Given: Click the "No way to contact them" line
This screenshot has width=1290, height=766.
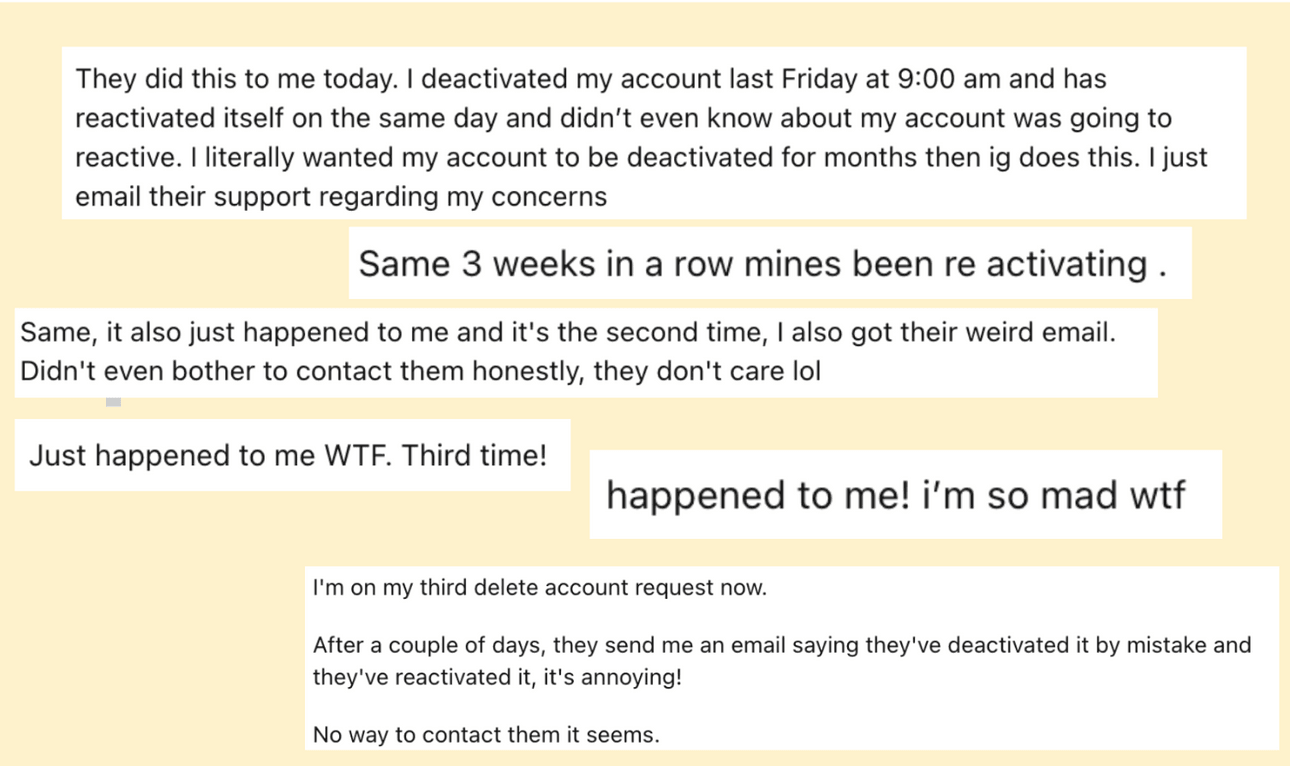Looking at the screenshot, I should coord(486,735).
